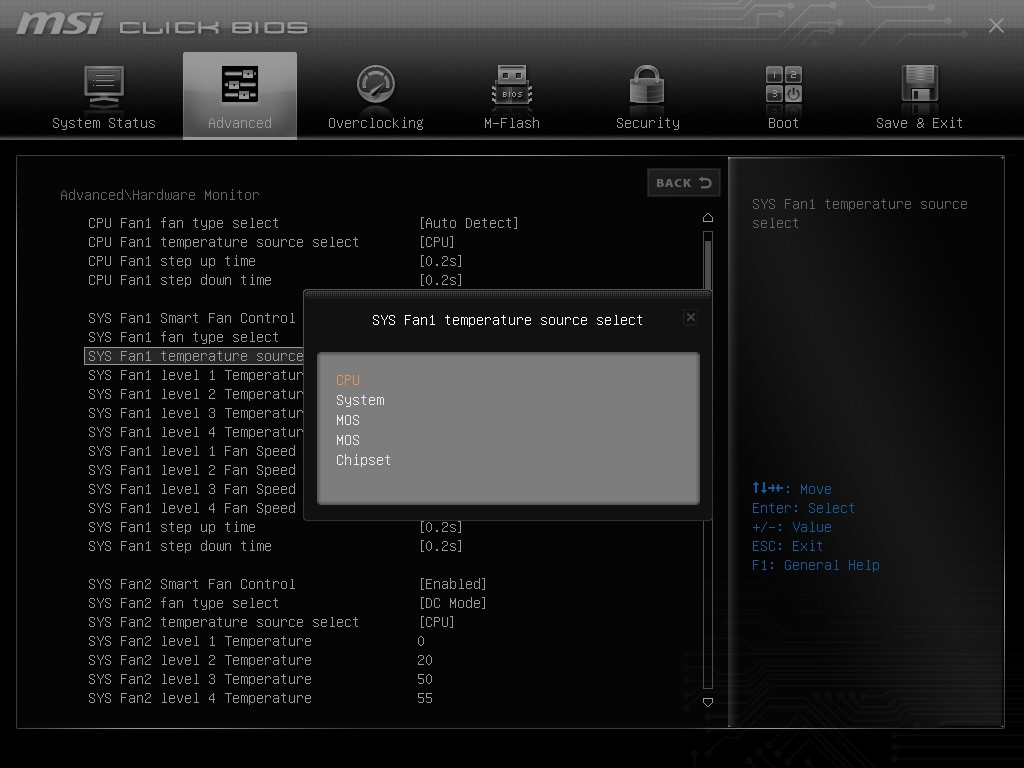Choose Chipset as temperature source

click(x=363, y=460)
